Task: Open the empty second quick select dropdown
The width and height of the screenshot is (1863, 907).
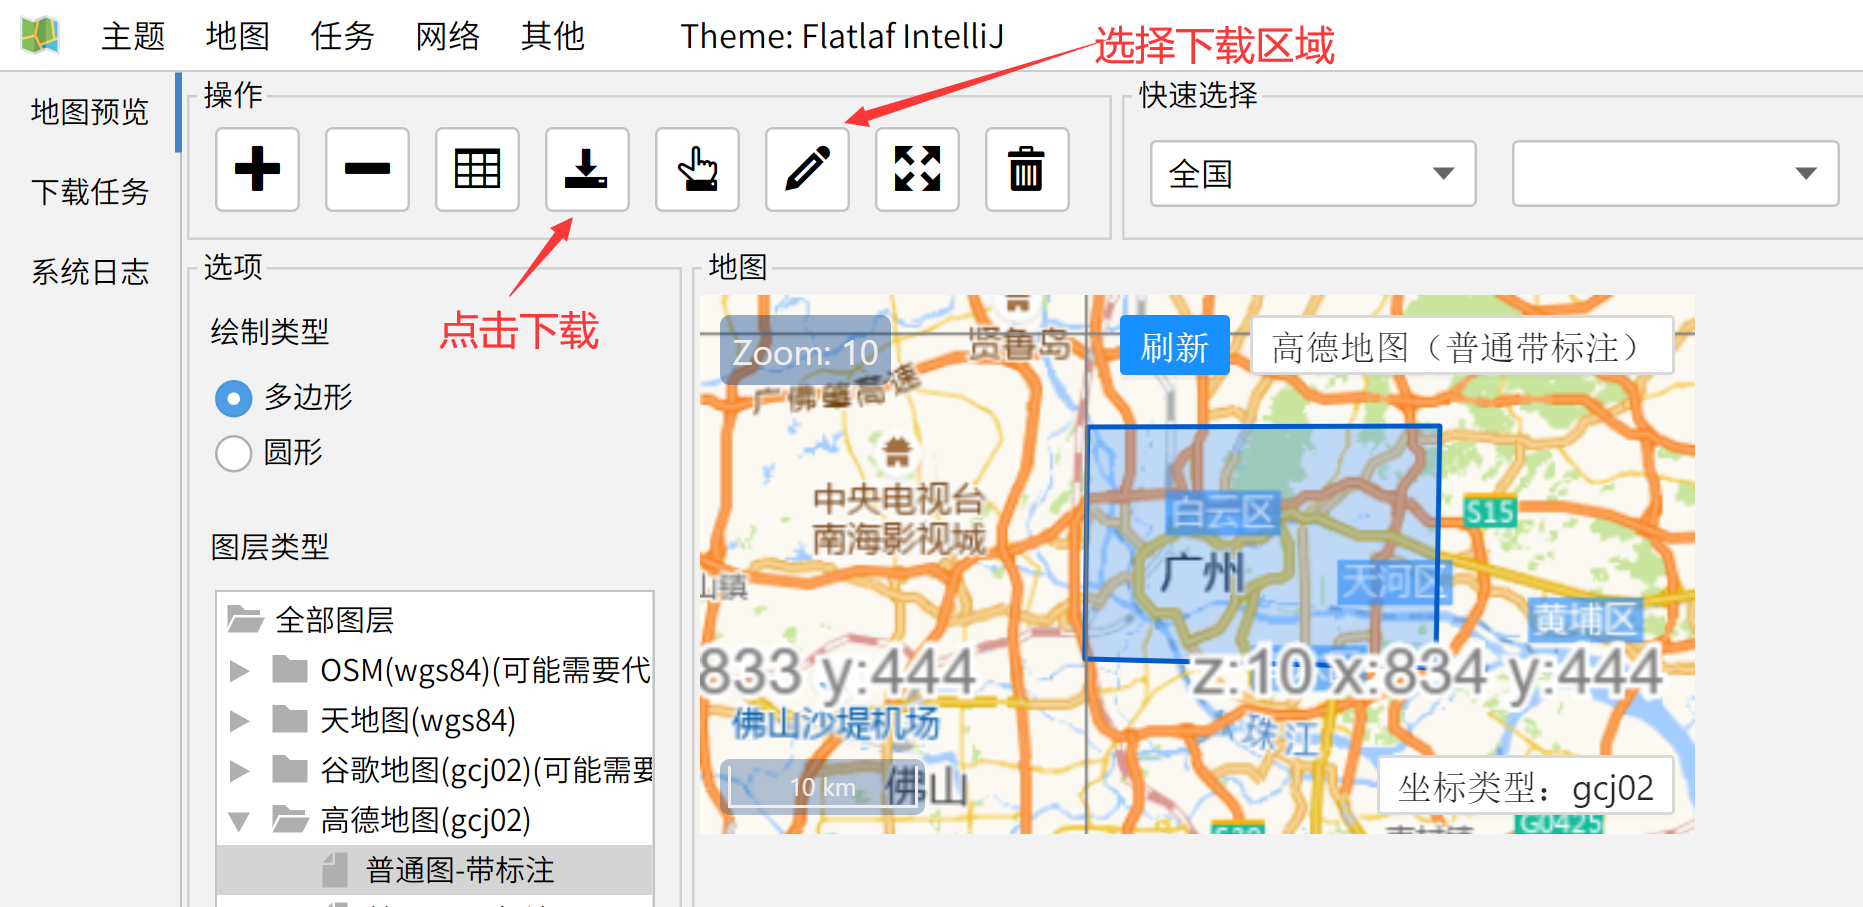Action: click(x=1675, y=174)
